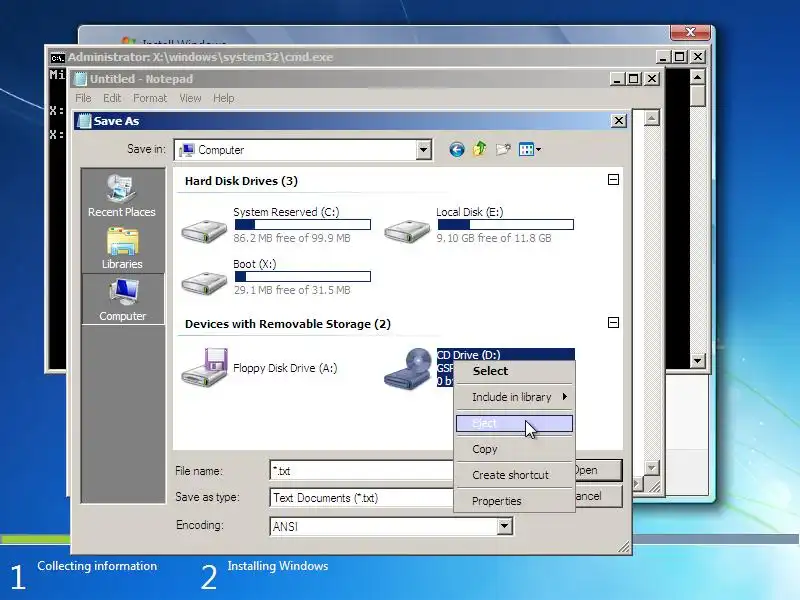Click the Save As dialog title icon

(83, 121)
